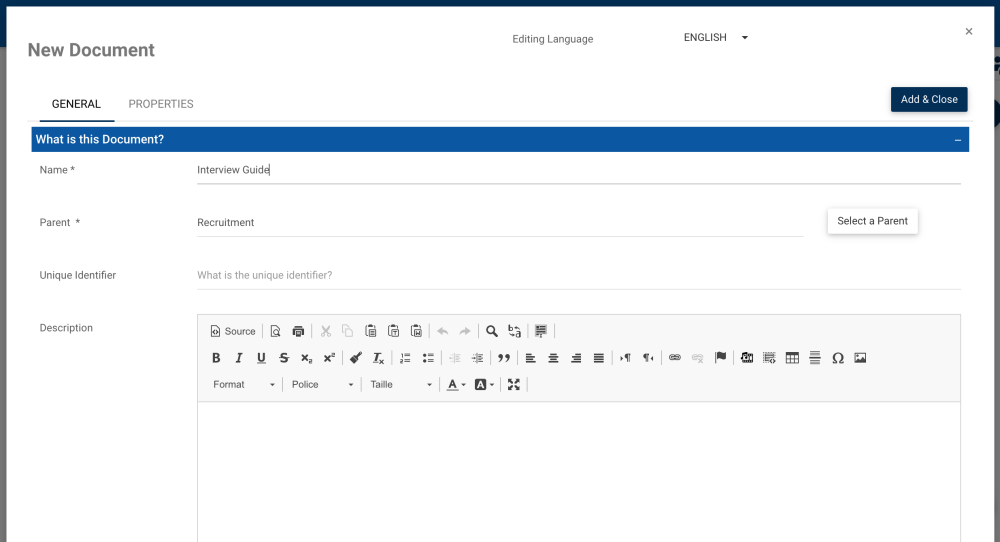Close the New Document dialog
The image size is (1000, 542).
coord(969,31)
